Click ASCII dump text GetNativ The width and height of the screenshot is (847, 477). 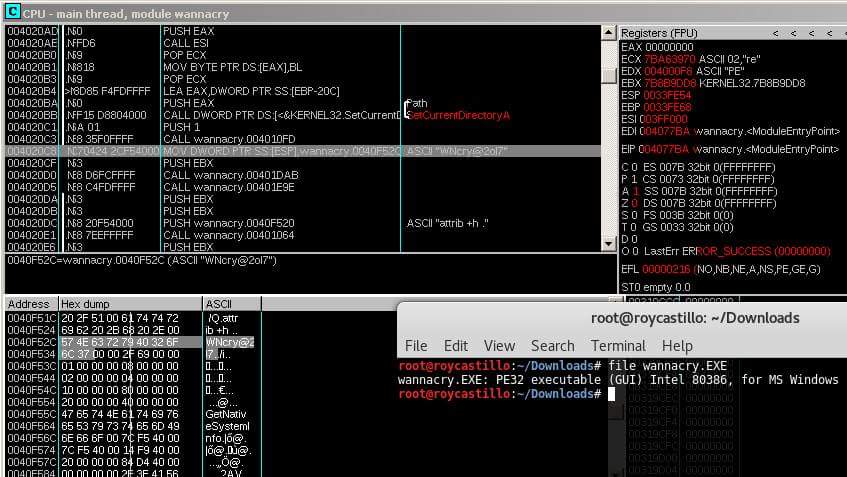click(226, 414)
